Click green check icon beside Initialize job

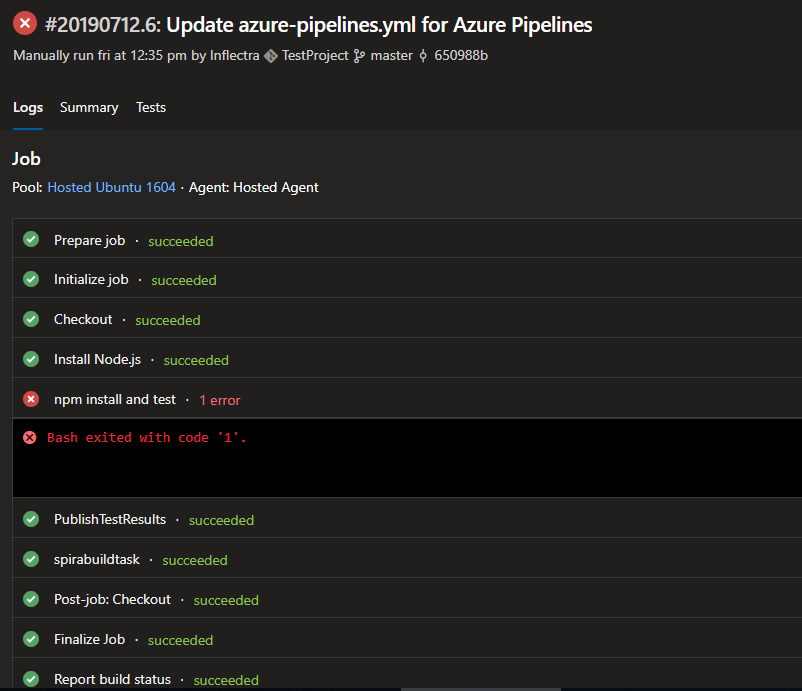click(31, 280)
